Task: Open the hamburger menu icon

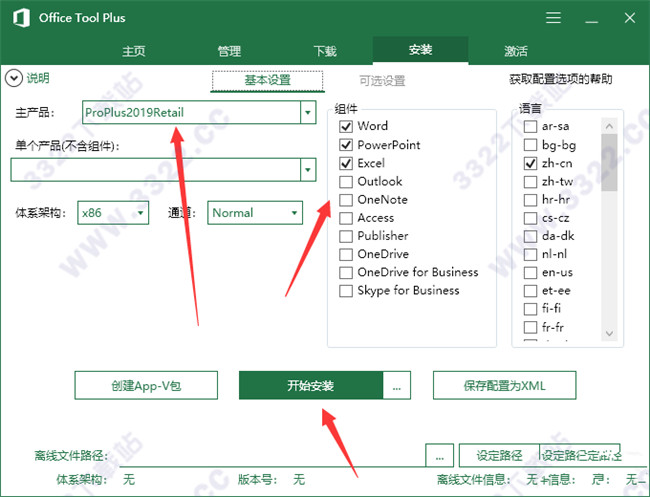Action: pos(553,17)
